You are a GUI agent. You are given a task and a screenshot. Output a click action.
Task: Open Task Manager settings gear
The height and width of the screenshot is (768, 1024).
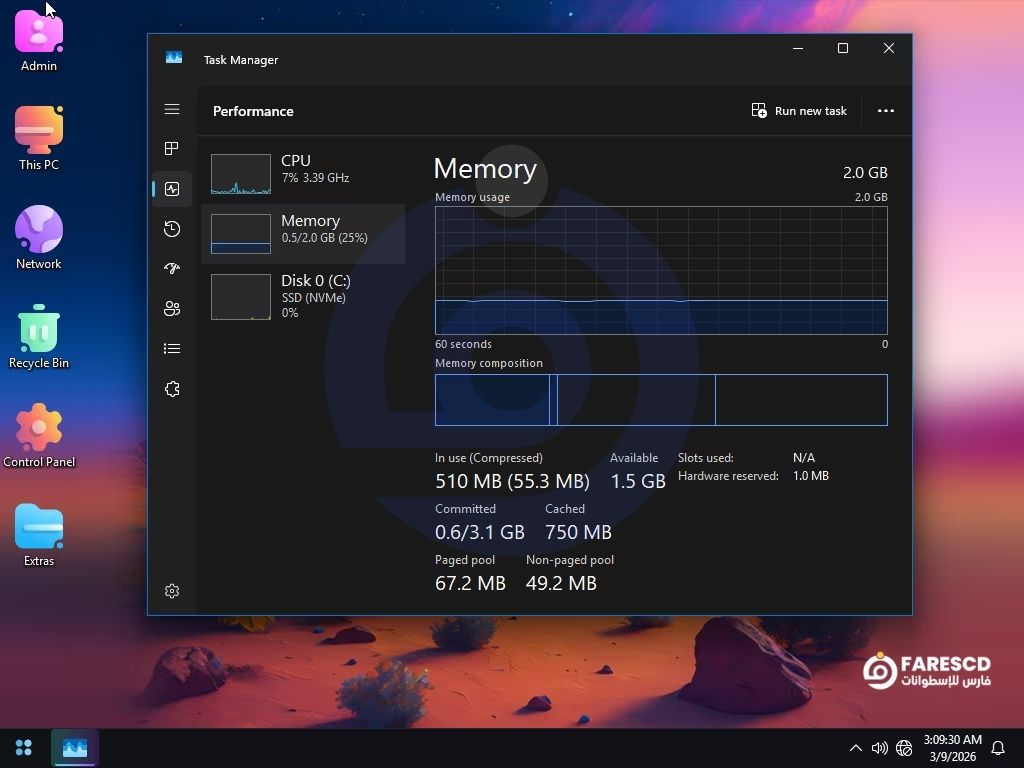pos(172,591)
